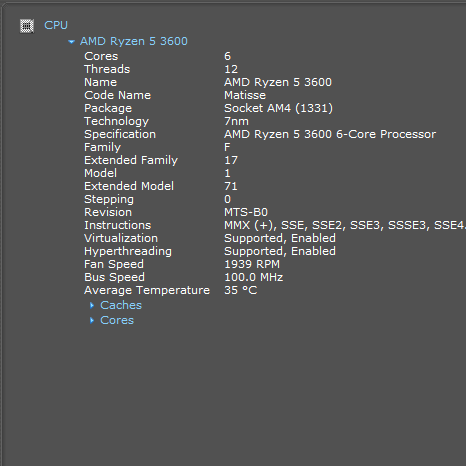This screenshot has width=466, height=466.
Task: Select the MMX (+), SSE instructions value
Action: pyautogui.click(x=345, y=225)
